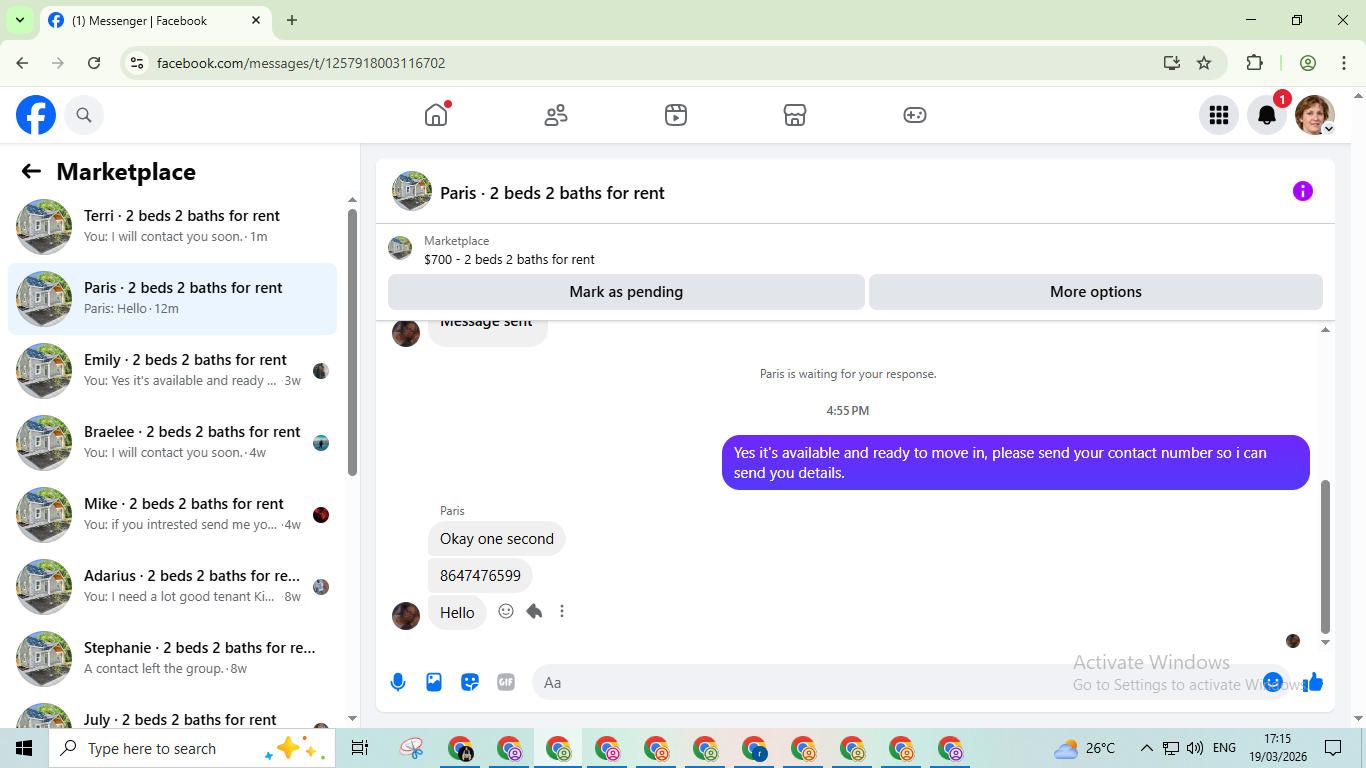This screenshot has height=768, width=1366.
Task: Click the phone number message 8647476599
Action: [x=480, y=576]
